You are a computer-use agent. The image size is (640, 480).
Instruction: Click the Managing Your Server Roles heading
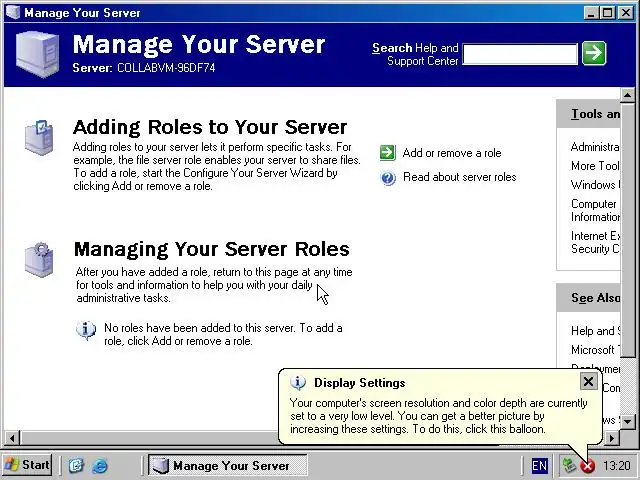pos(212,249)
